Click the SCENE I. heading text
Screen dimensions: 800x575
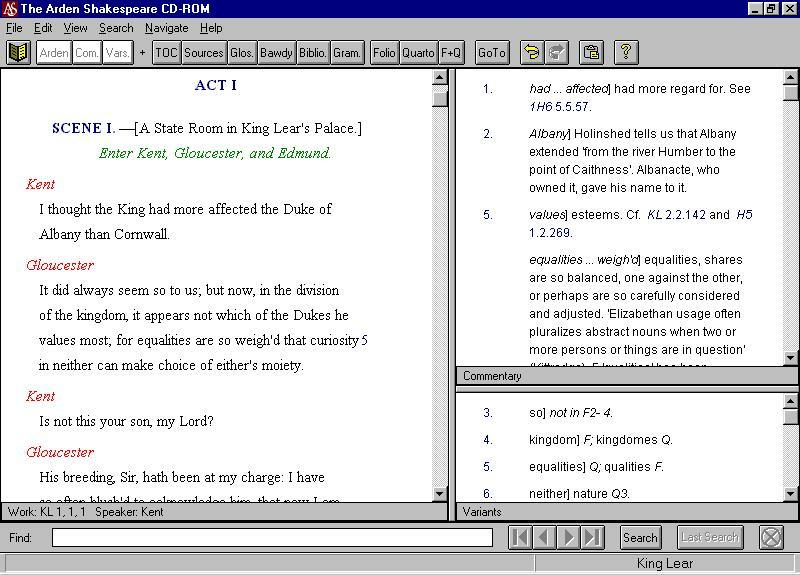point(84,128)
